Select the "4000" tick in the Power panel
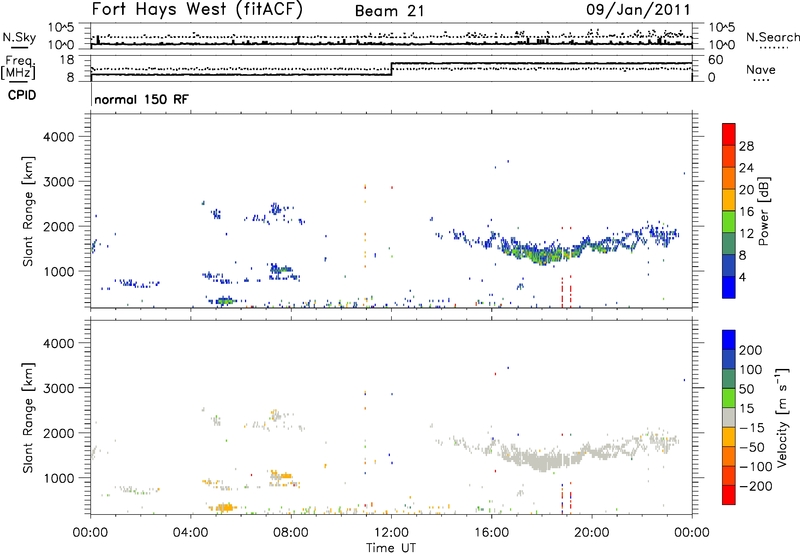Viewport: 800px width, 554px height. click(x=58, y=137)
